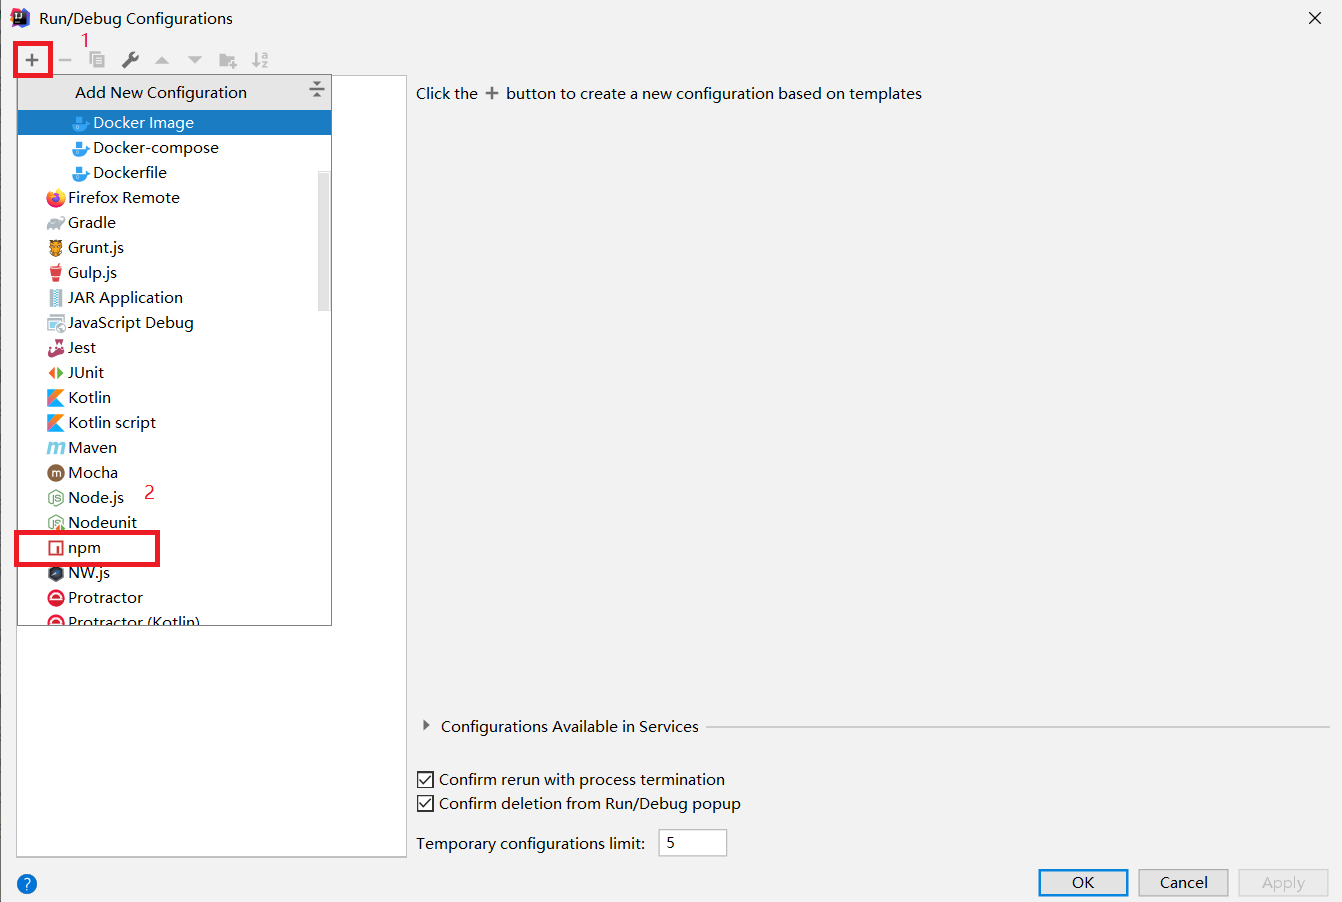Choose Kotlin configuration type

pyautogui.click(x=174, y=398)
